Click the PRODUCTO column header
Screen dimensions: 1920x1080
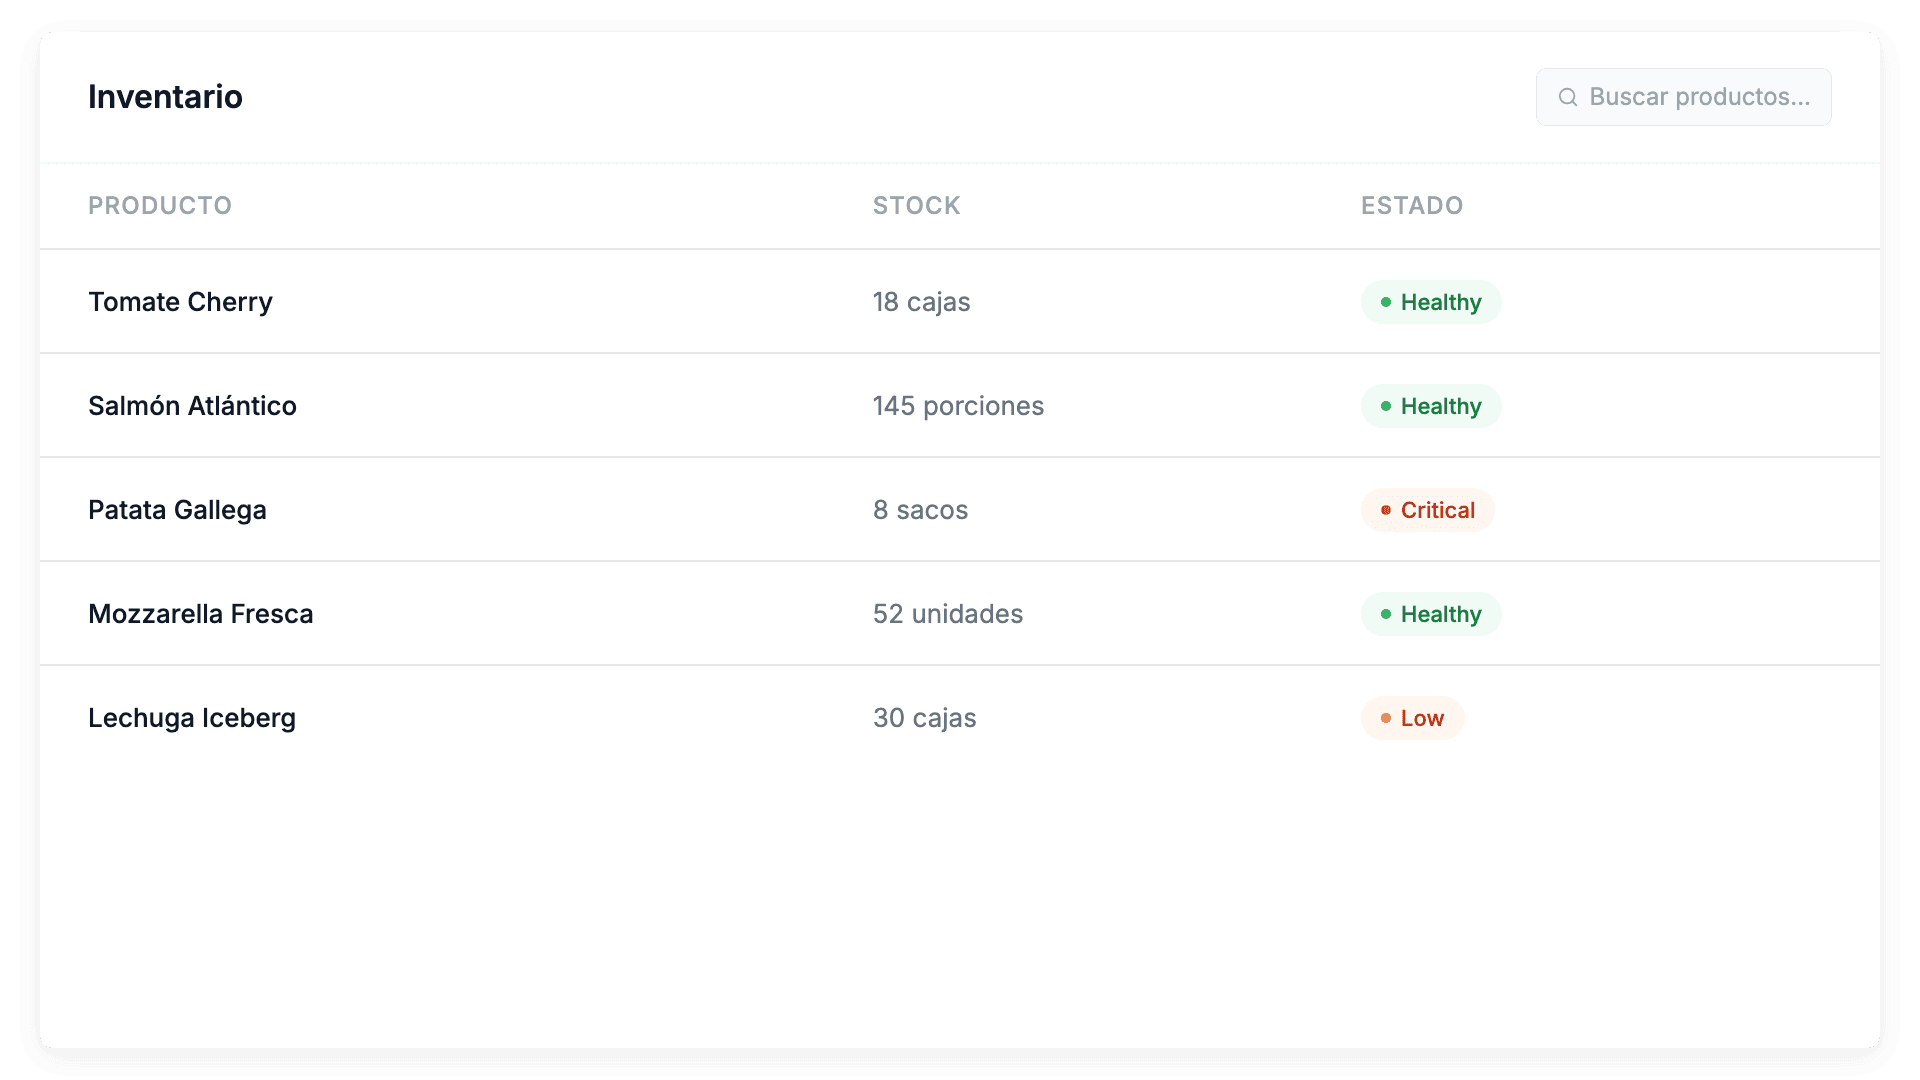coord(160,206)
